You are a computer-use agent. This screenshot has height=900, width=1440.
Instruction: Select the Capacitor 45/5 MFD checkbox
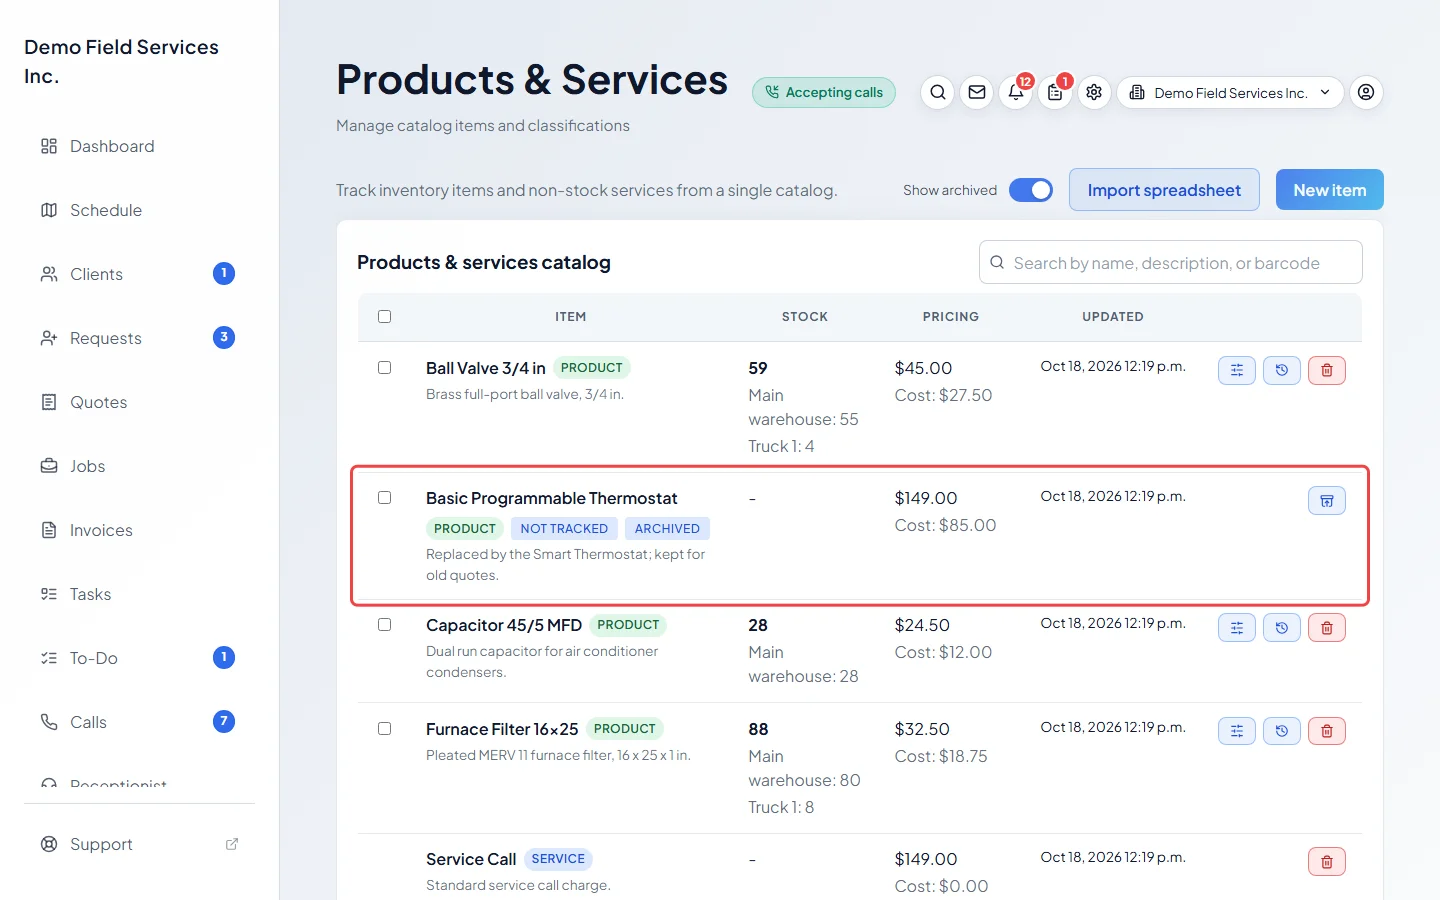(x=384, y=624)
